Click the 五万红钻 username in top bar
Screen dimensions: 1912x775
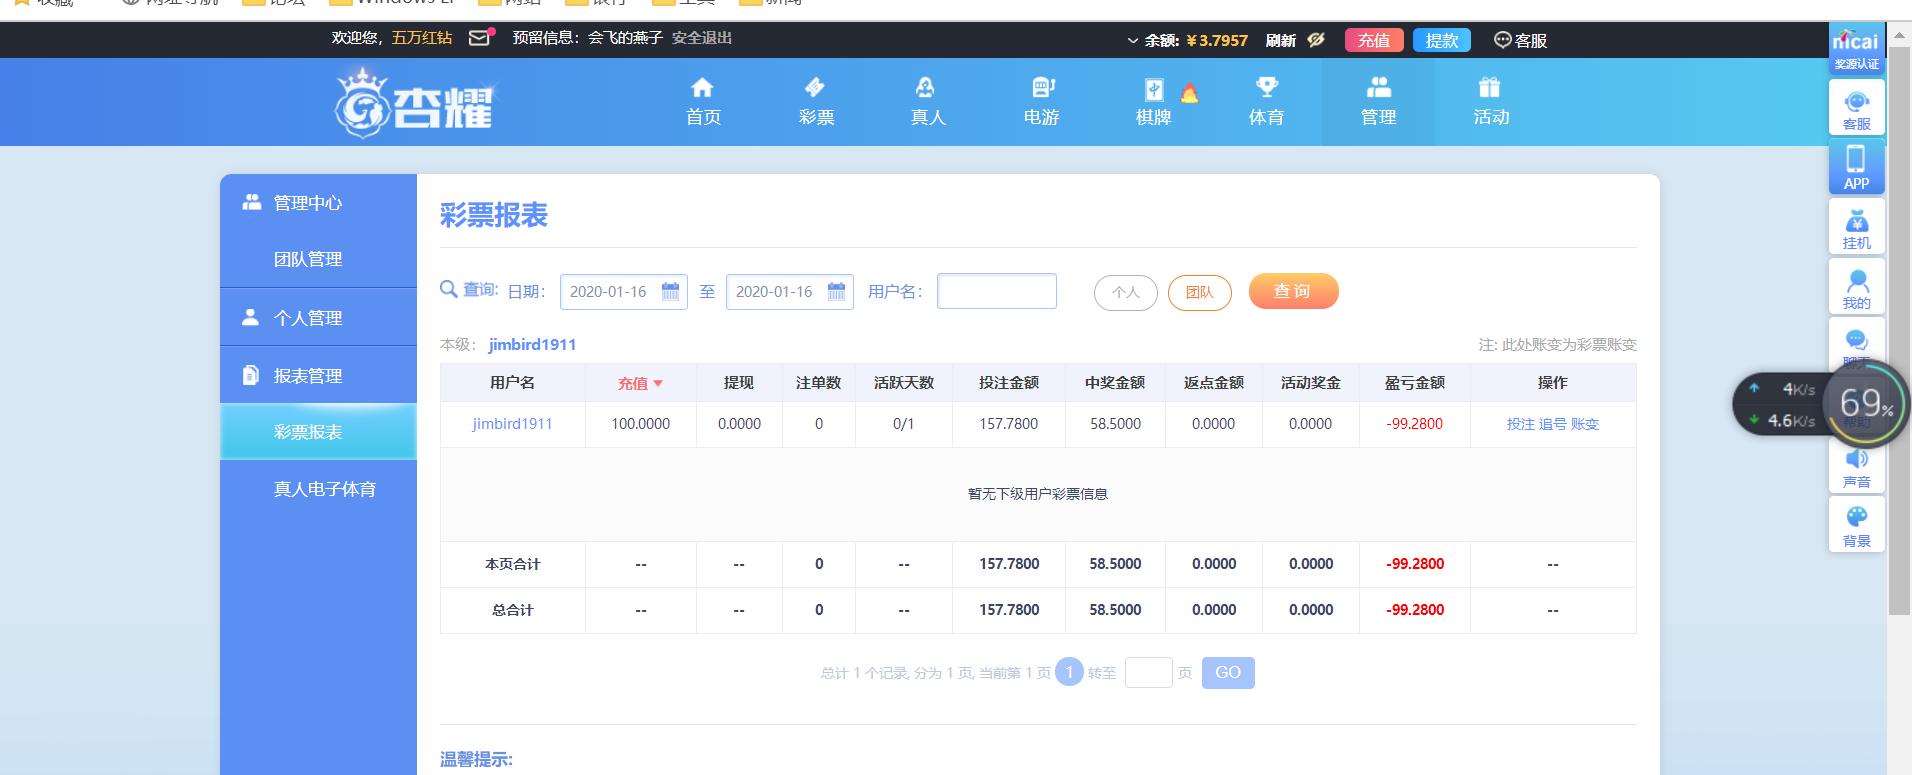(422, 38)
